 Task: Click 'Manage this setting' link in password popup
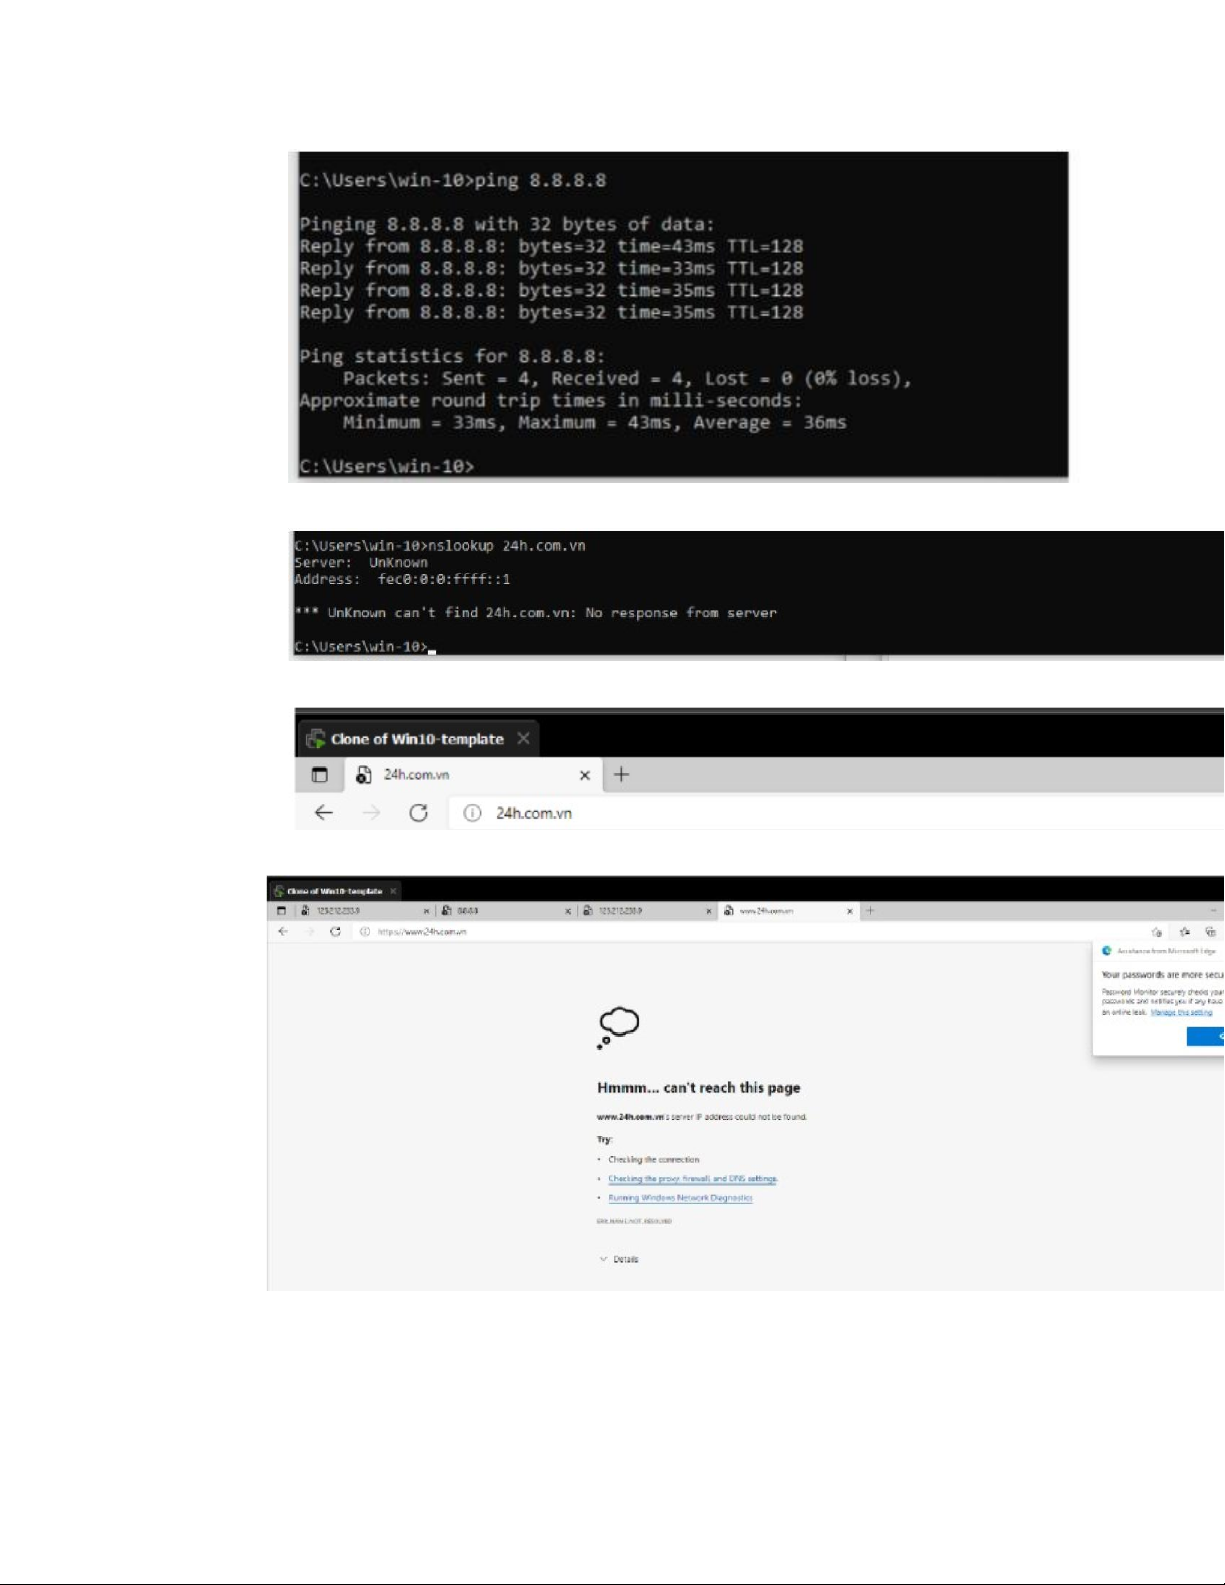(x=1181, y=1012)
